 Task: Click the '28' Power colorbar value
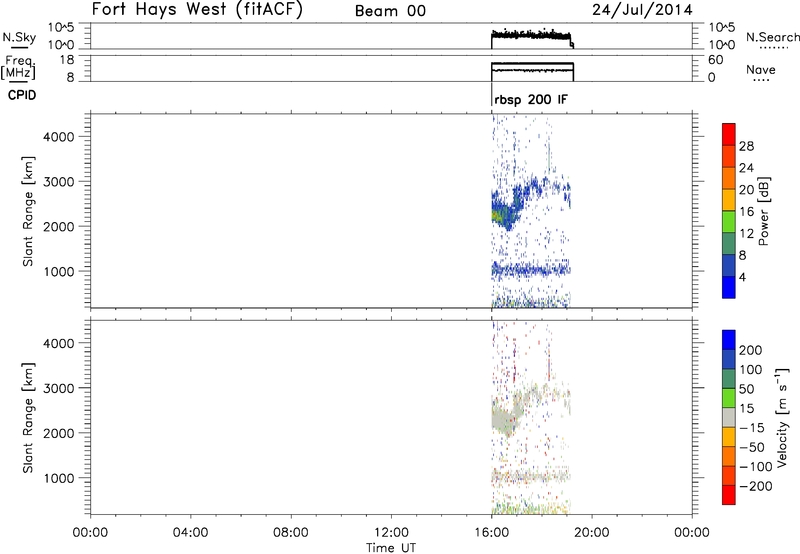746,146
